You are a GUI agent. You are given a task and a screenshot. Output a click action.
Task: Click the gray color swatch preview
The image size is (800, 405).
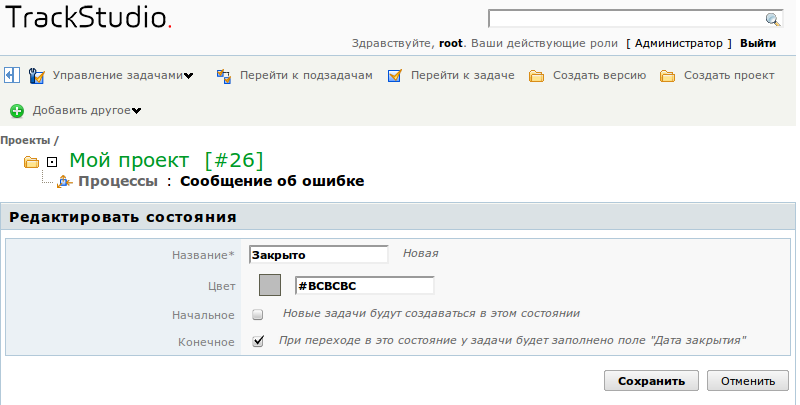click(270, 285)
